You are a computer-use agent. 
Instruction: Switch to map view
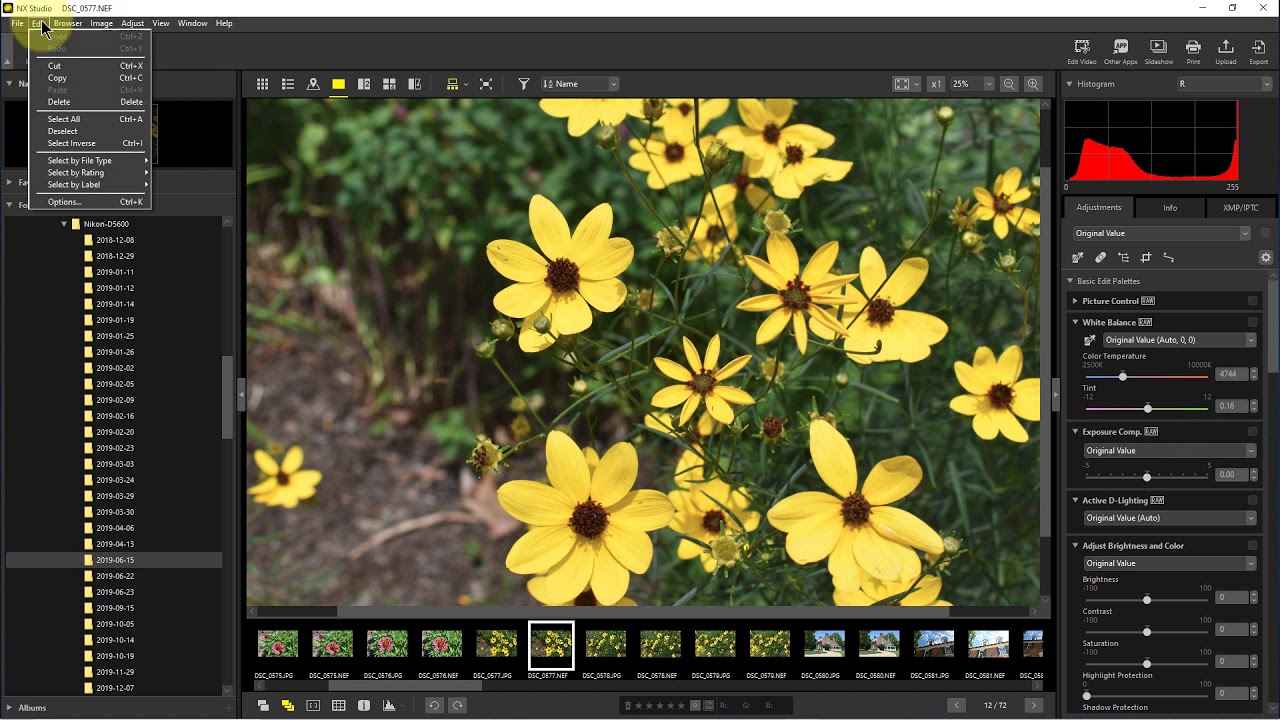pyautogui.click(x=313, y=84)
